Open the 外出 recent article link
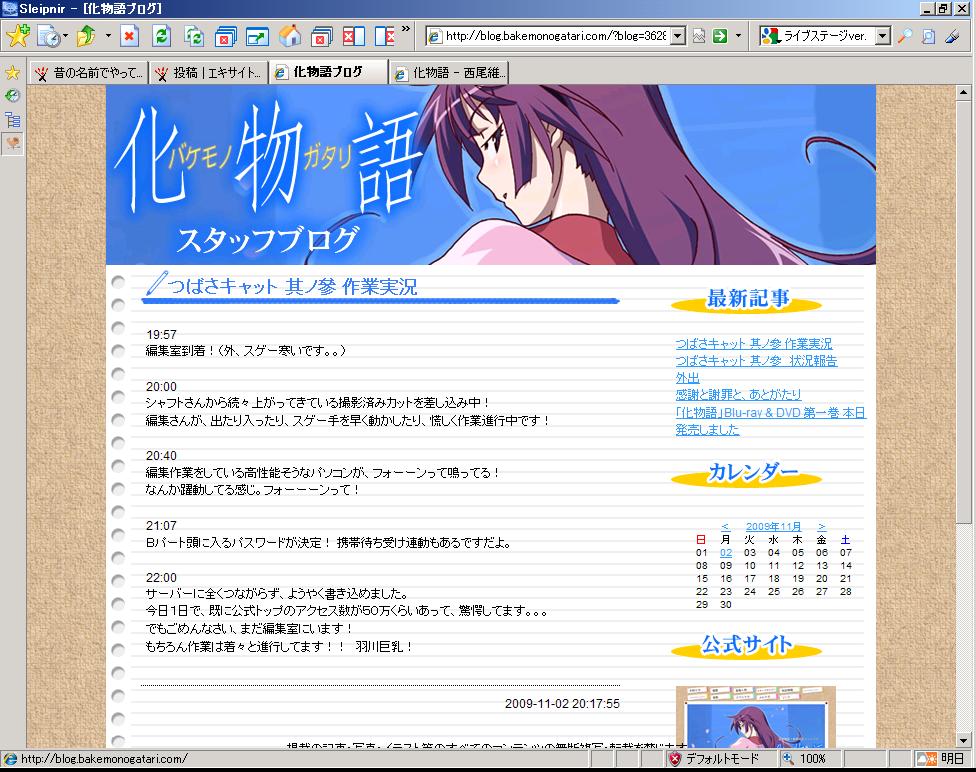This screenshot has width=976, height=772. click(x=688, y=378)
